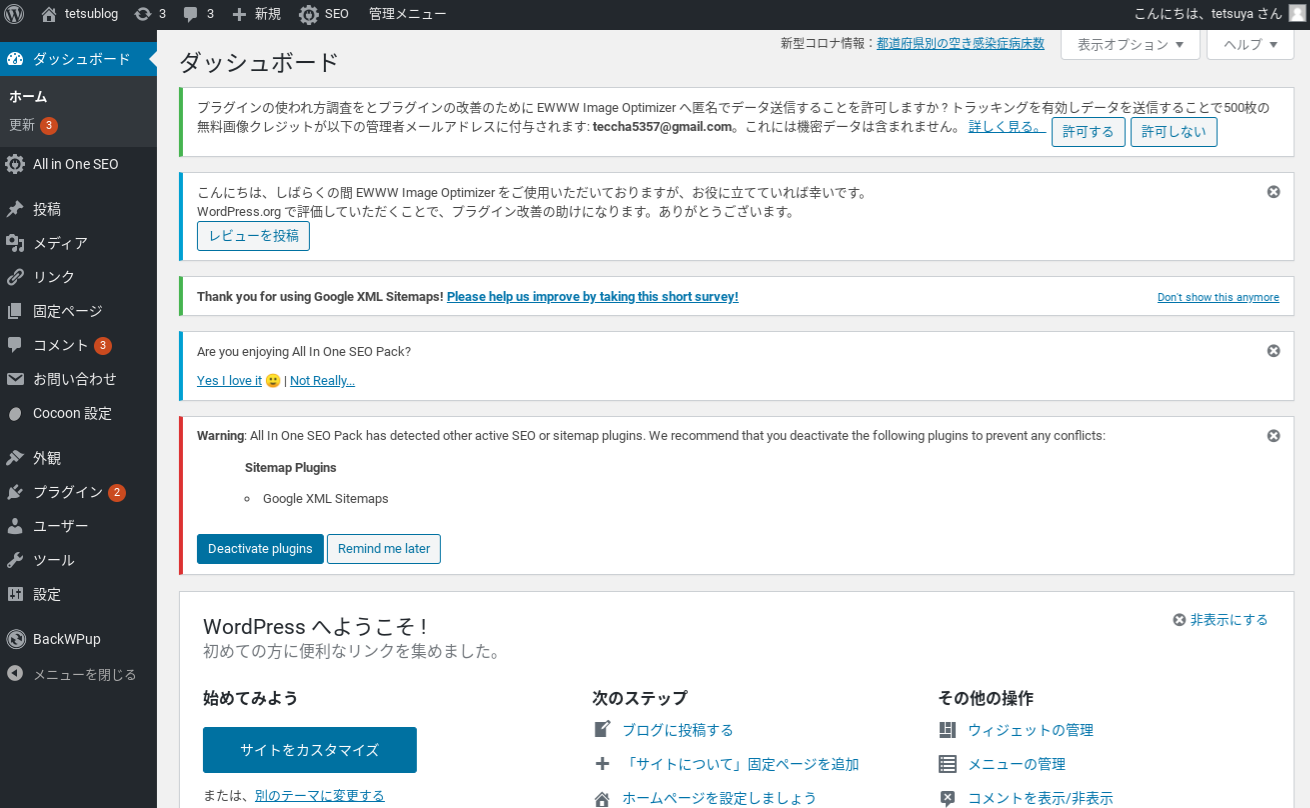Image resolution: width=1310 pixels, height=808 pixels.
Task: Click Yes I love it link
Action: point(229,381)
